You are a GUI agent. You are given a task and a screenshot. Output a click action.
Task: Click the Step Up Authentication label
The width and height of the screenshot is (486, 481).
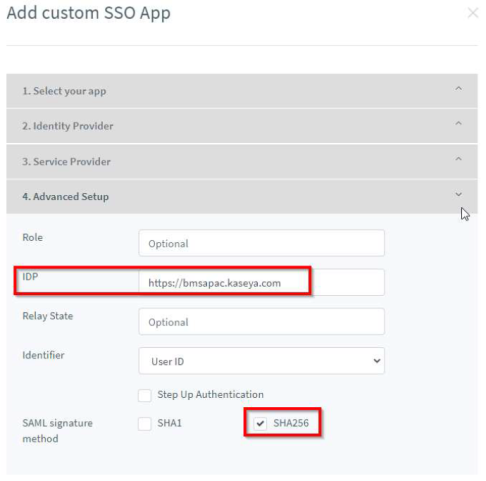210,395
